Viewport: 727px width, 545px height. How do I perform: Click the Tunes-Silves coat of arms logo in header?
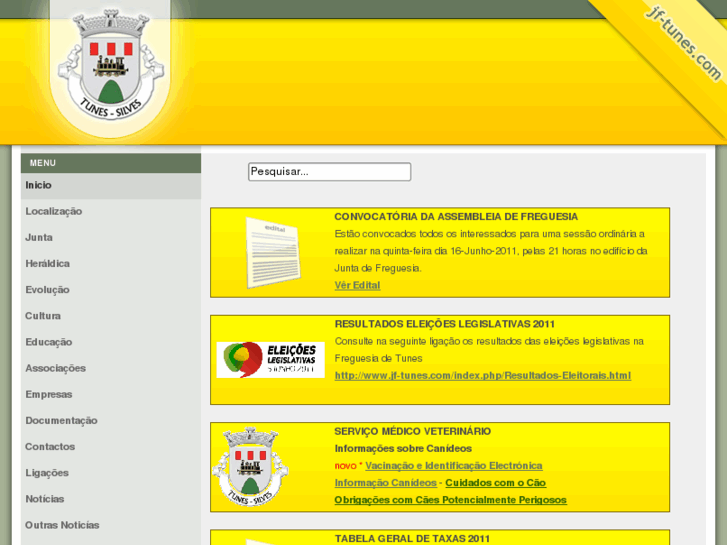point(110,65)
